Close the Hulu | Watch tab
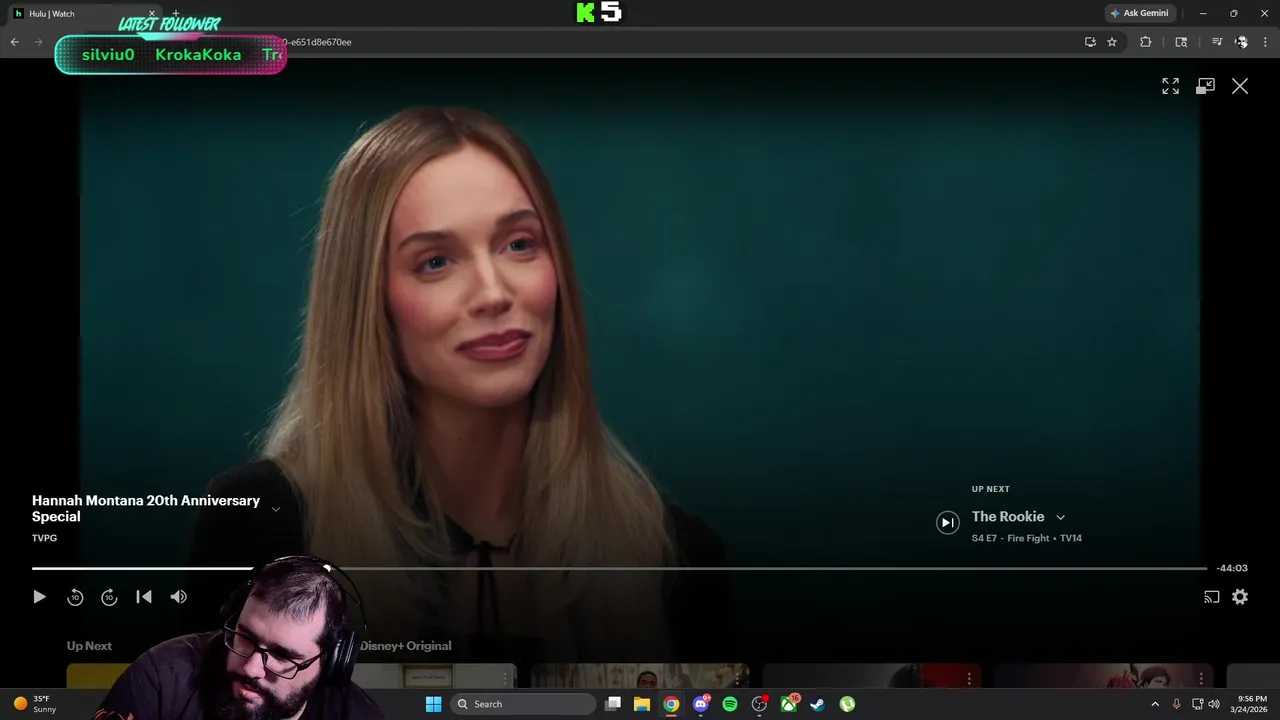The height and width of the screenshot is (720, 1280). tap(152, 14)
